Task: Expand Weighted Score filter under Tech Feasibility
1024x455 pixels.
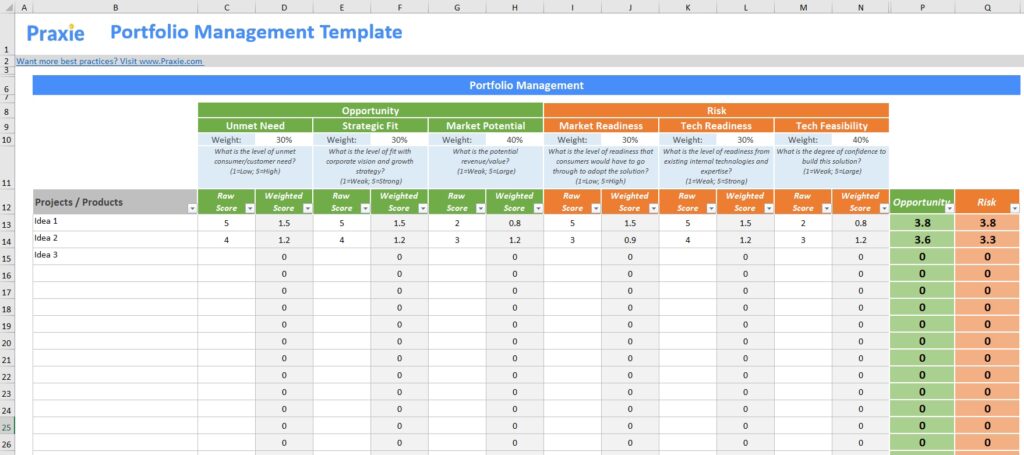Action: 881,208
